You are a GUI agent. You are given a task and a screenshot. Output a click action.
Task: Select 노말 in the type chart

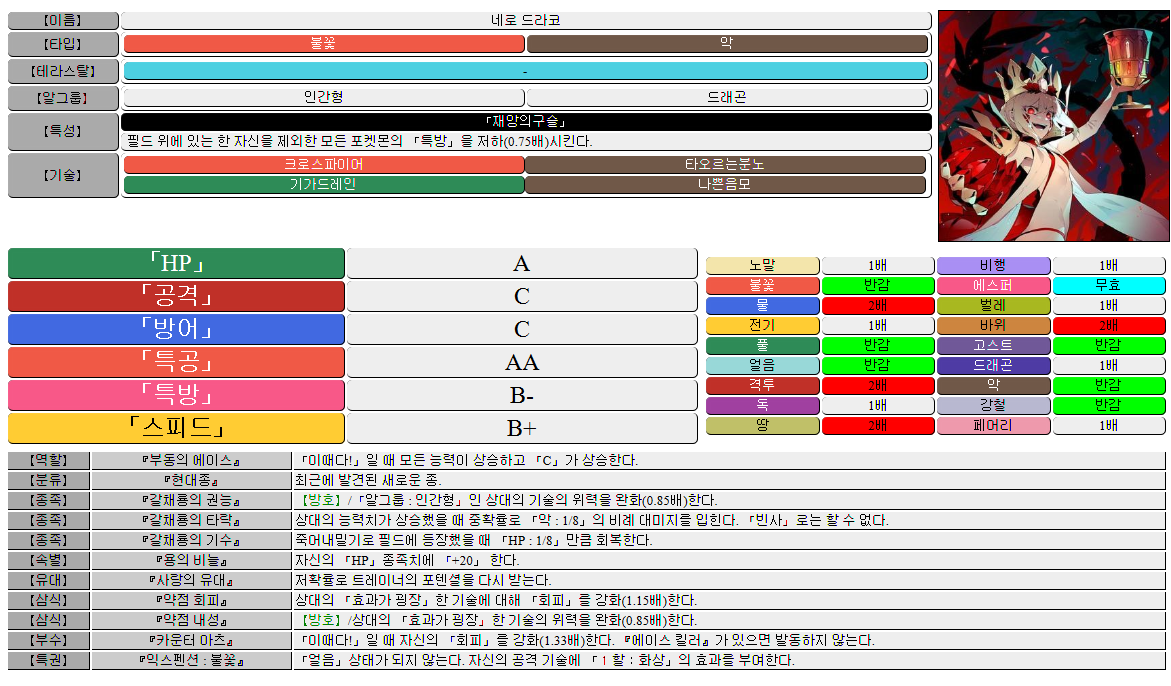(x=762, y=266)
